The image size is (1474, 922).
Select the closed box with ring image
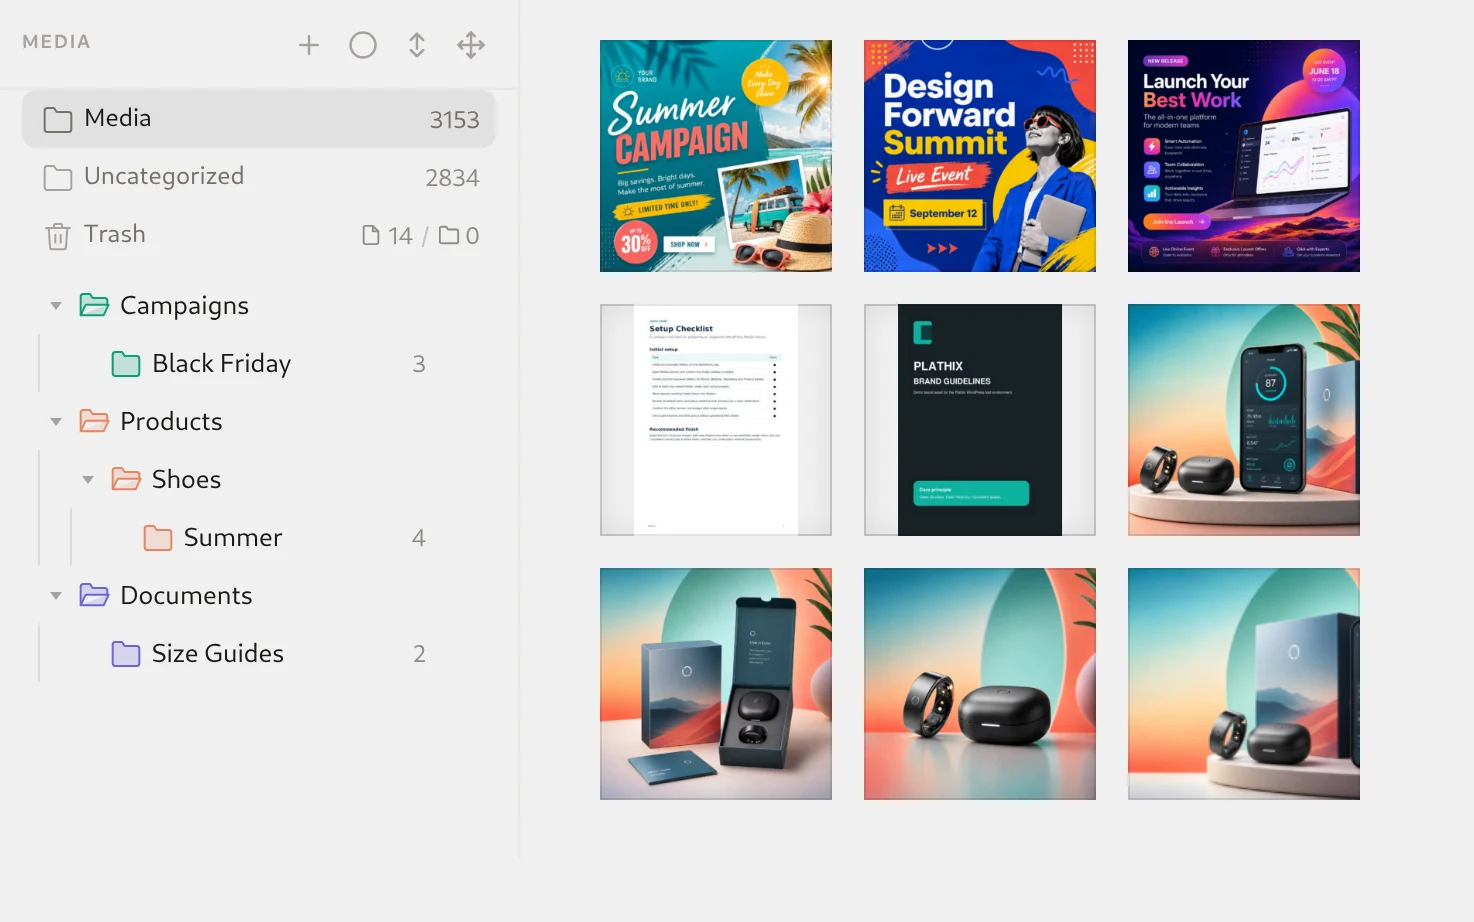coord(1244,684)
